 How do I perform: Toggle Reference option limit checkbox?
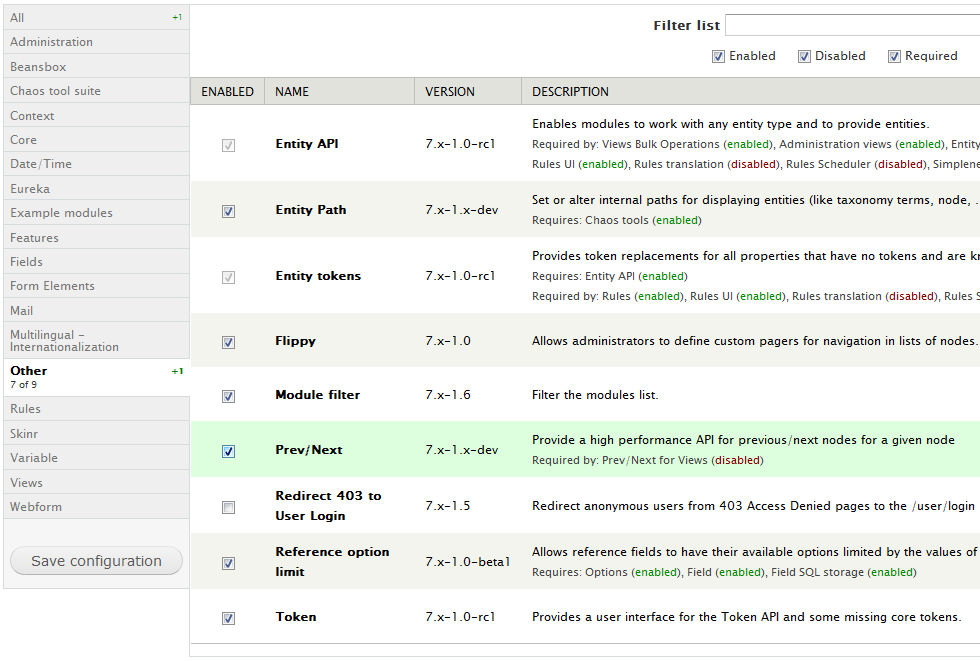pyautogui.click(x=228, y=563)
